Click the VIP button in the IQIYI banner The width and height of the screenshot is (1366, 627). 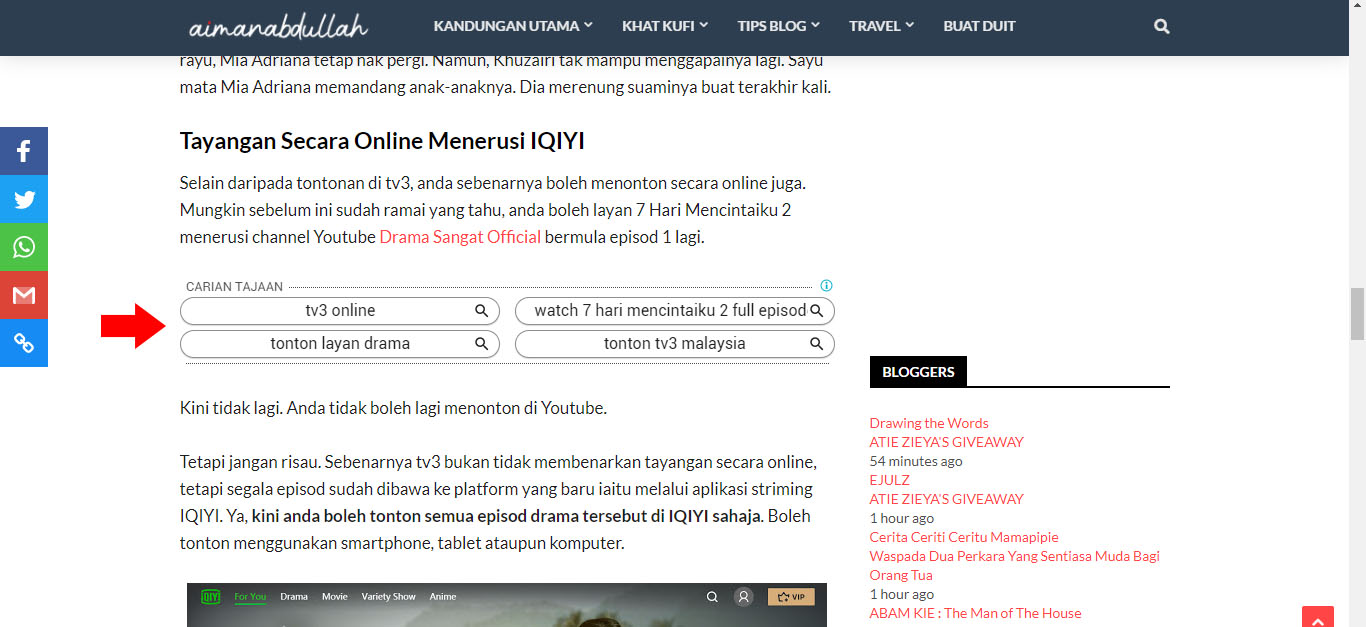point(791,596)
